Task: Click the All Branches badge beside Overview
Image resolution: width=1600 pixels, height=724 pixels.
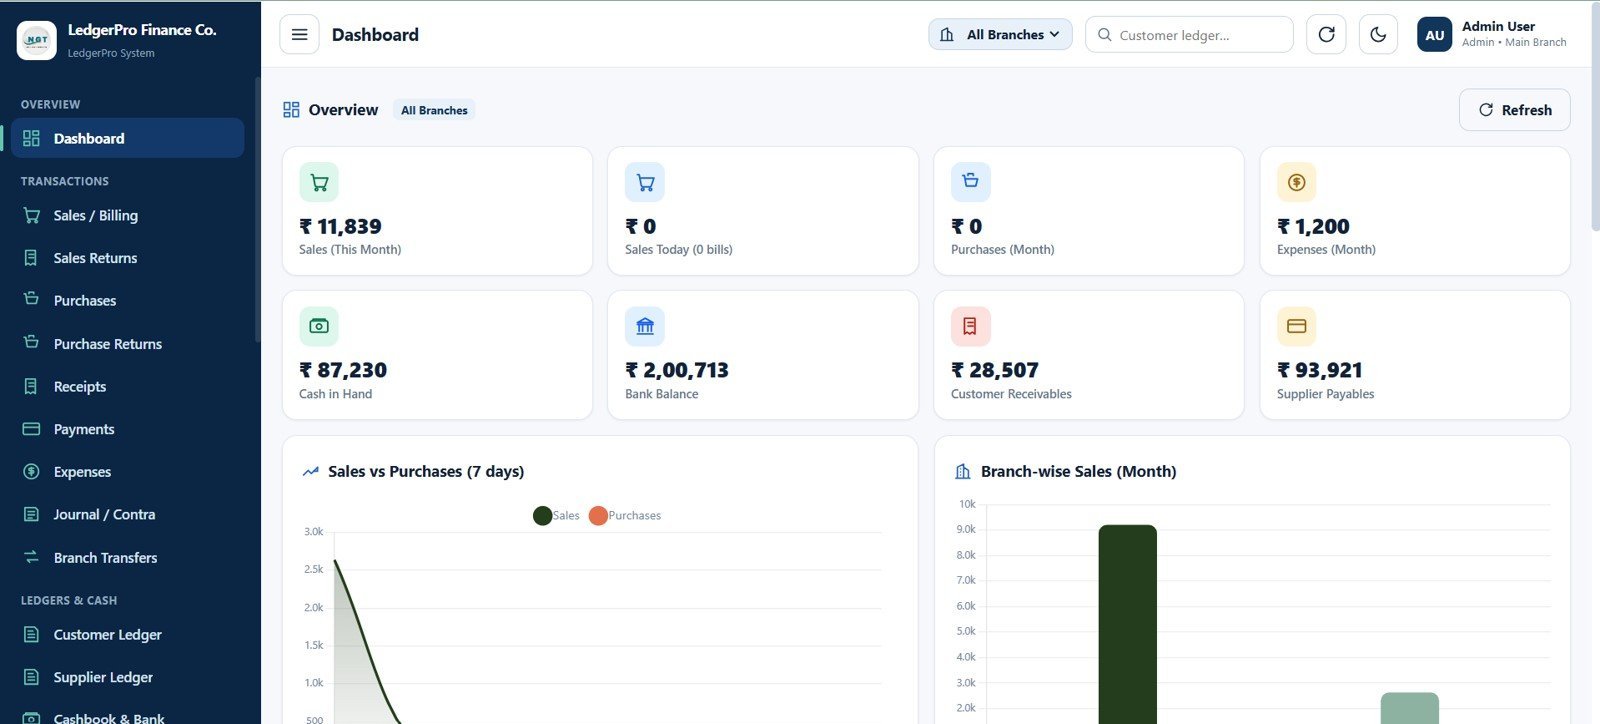Action: 434,110
